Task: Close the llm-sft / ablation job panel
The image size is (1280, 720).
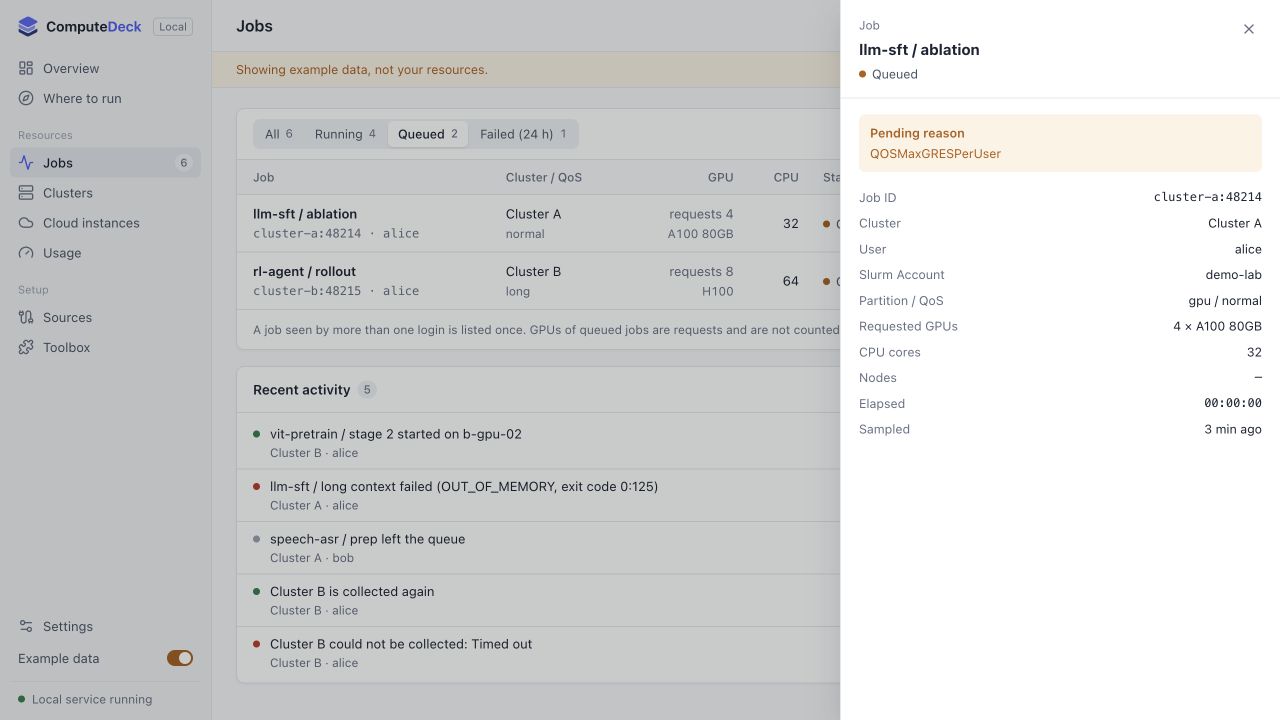Action: click(1249, 29)
